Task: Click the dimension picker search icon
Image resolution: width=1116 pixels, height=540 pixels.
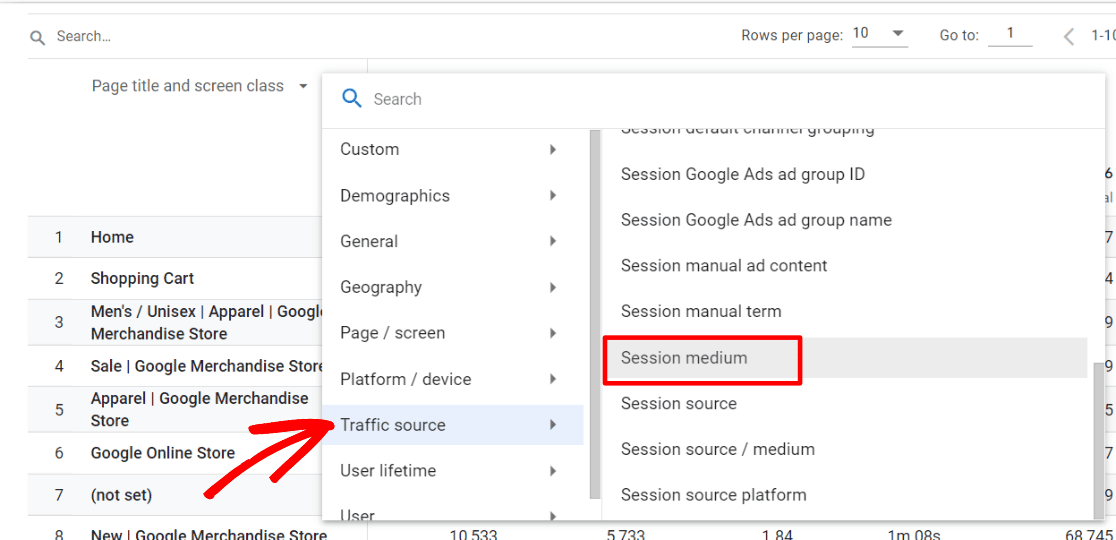Action: pyautogui.click(x=351, y=98)
